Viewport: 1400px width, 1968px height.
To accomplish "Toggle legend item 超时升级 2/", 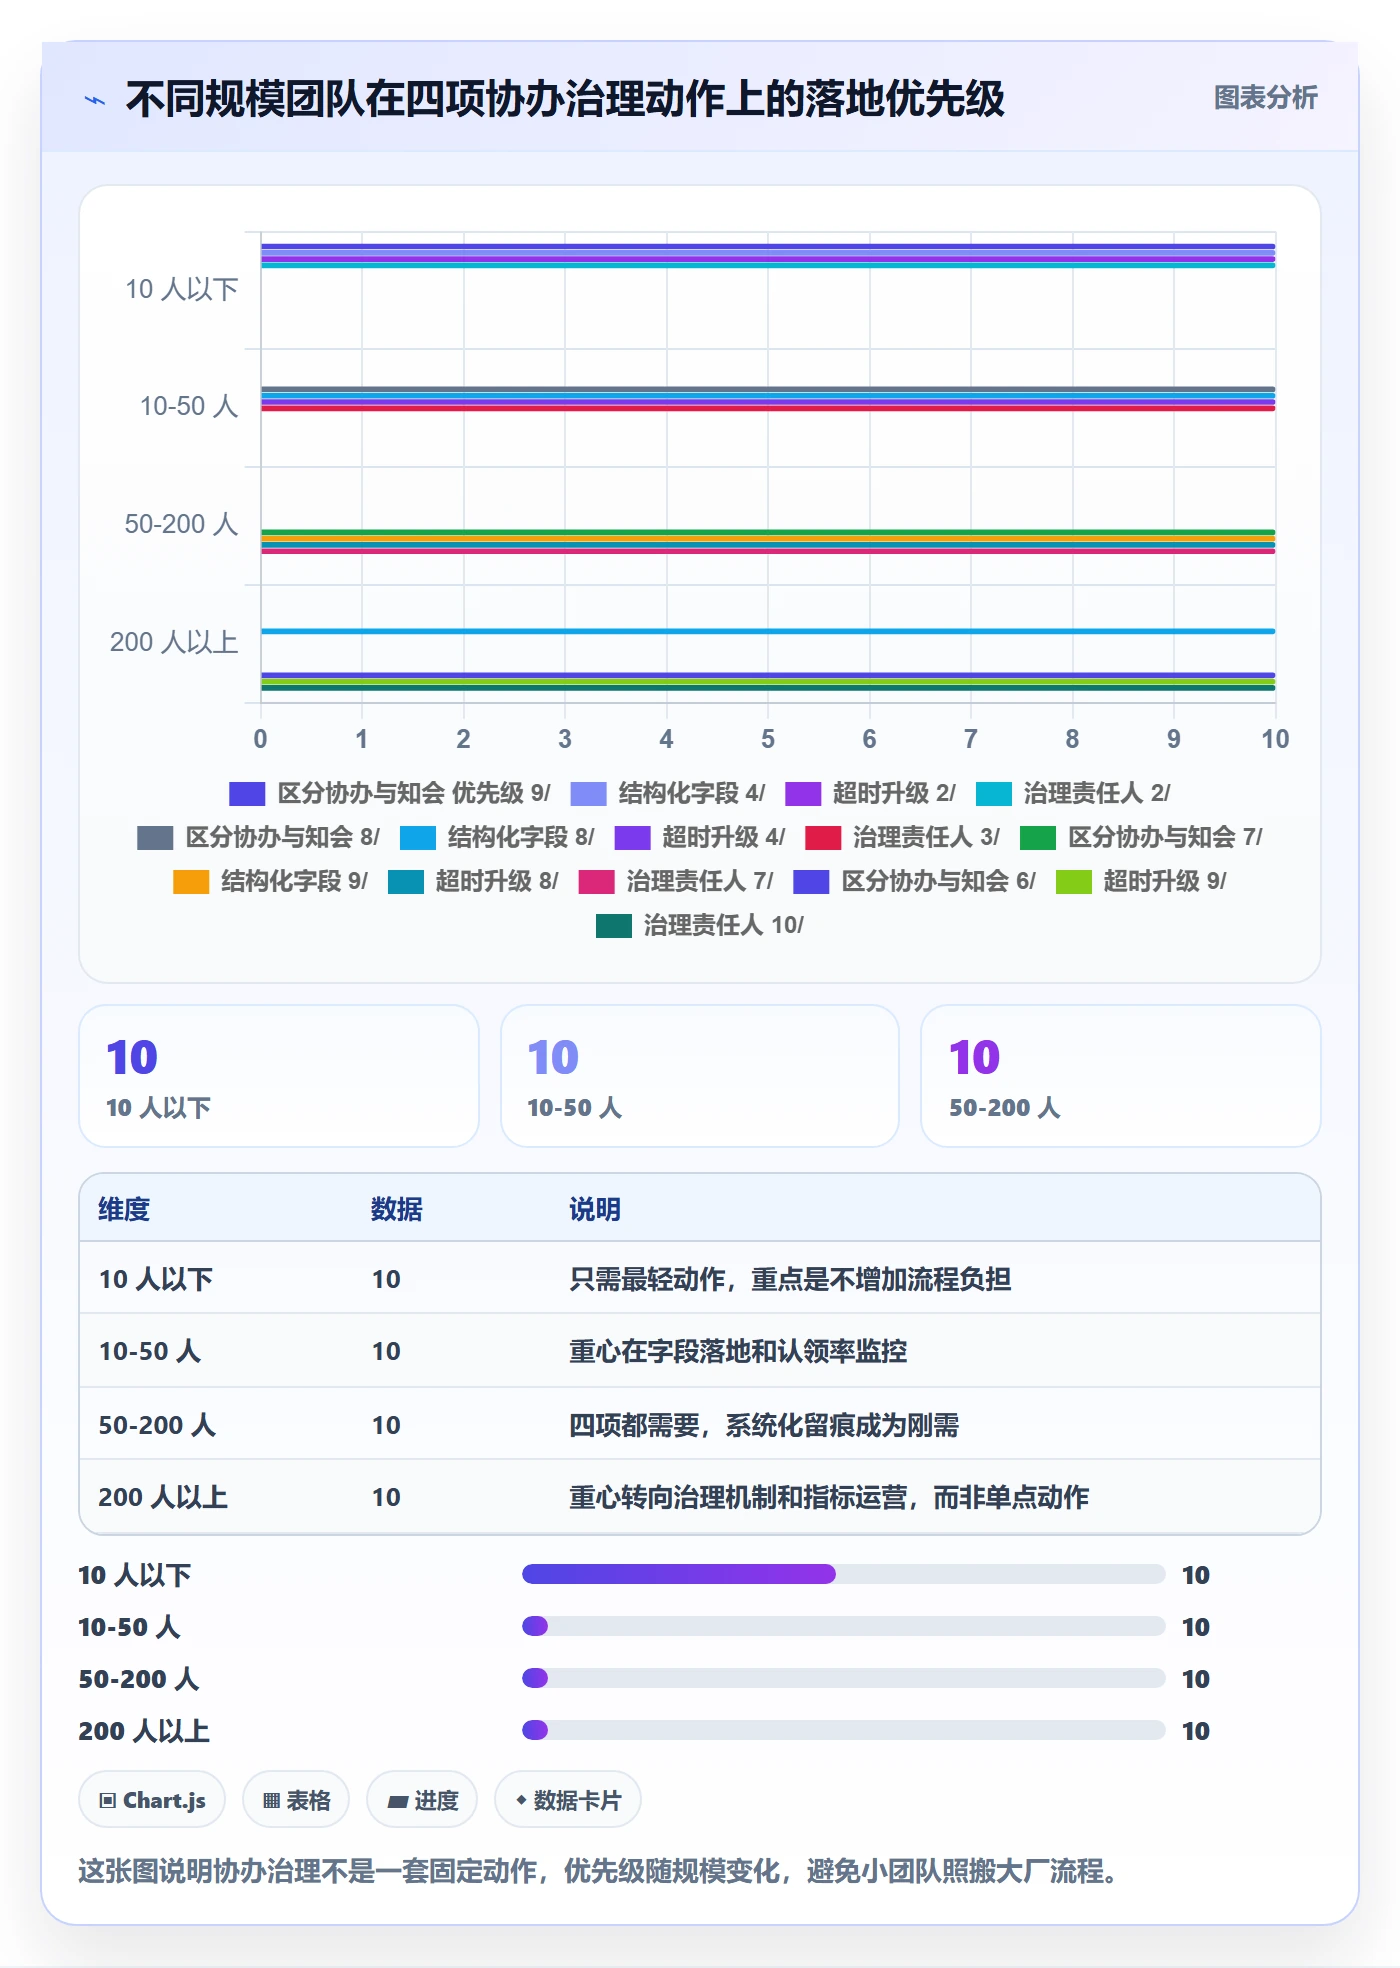I will tap(871, 793).
